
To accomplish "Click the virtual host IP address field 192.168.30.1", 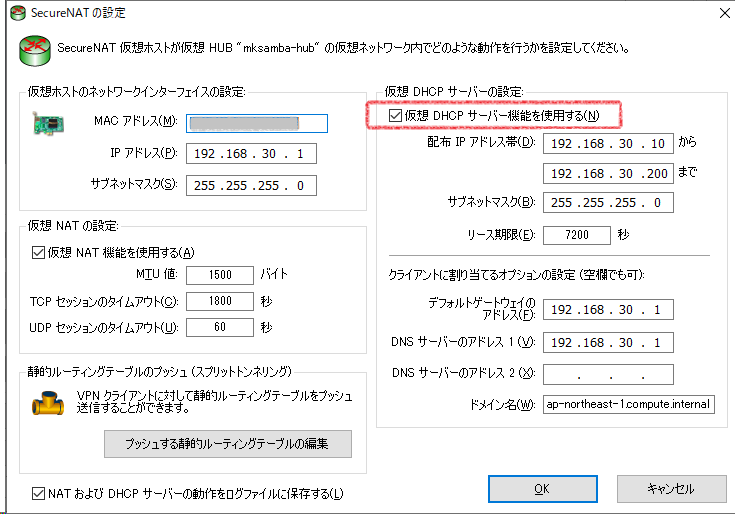I will click(x=251, y=154).
